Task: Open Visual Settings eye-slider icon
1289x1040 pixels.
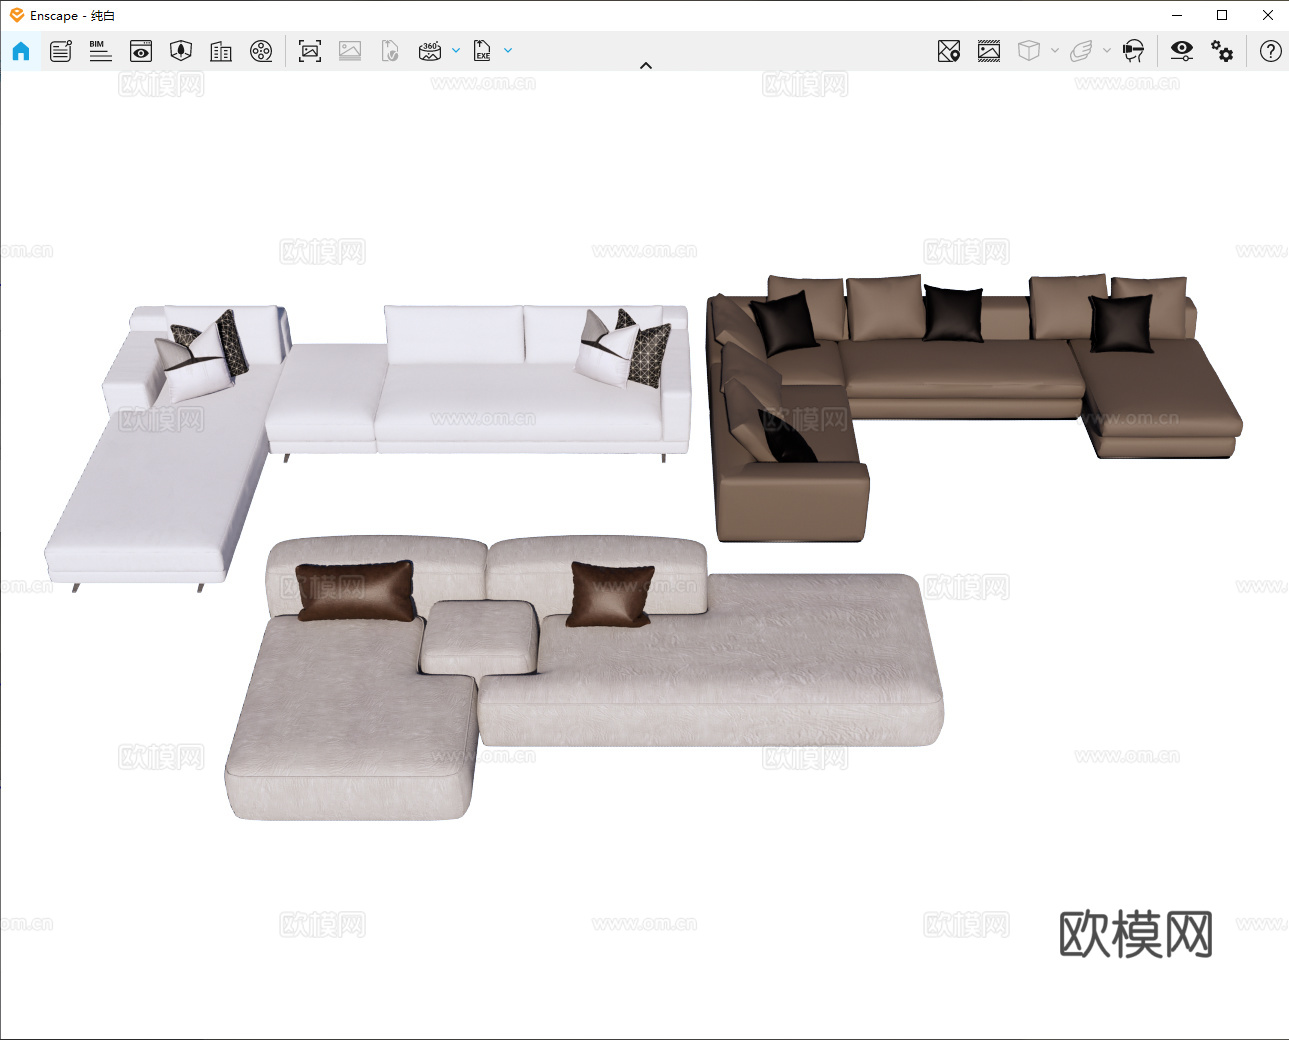Action: (x=1182, y=51)
